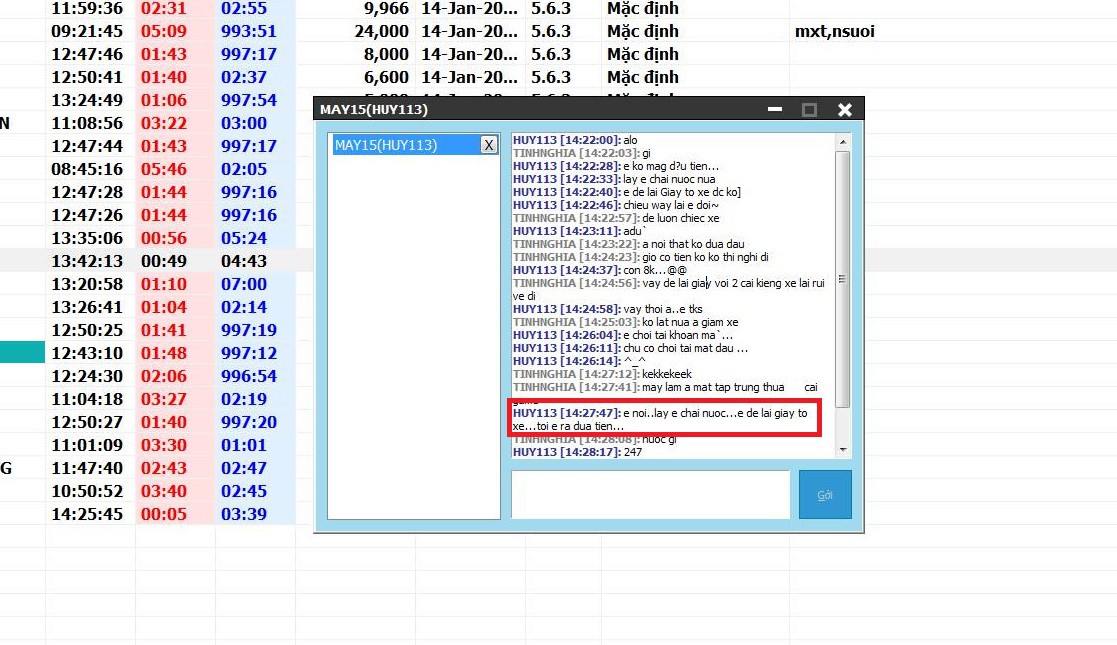Maximize the MAY15(HUY113) chat window
Image resolution: width=1117 pixels, height=645 pixels.
coord(809,109)
